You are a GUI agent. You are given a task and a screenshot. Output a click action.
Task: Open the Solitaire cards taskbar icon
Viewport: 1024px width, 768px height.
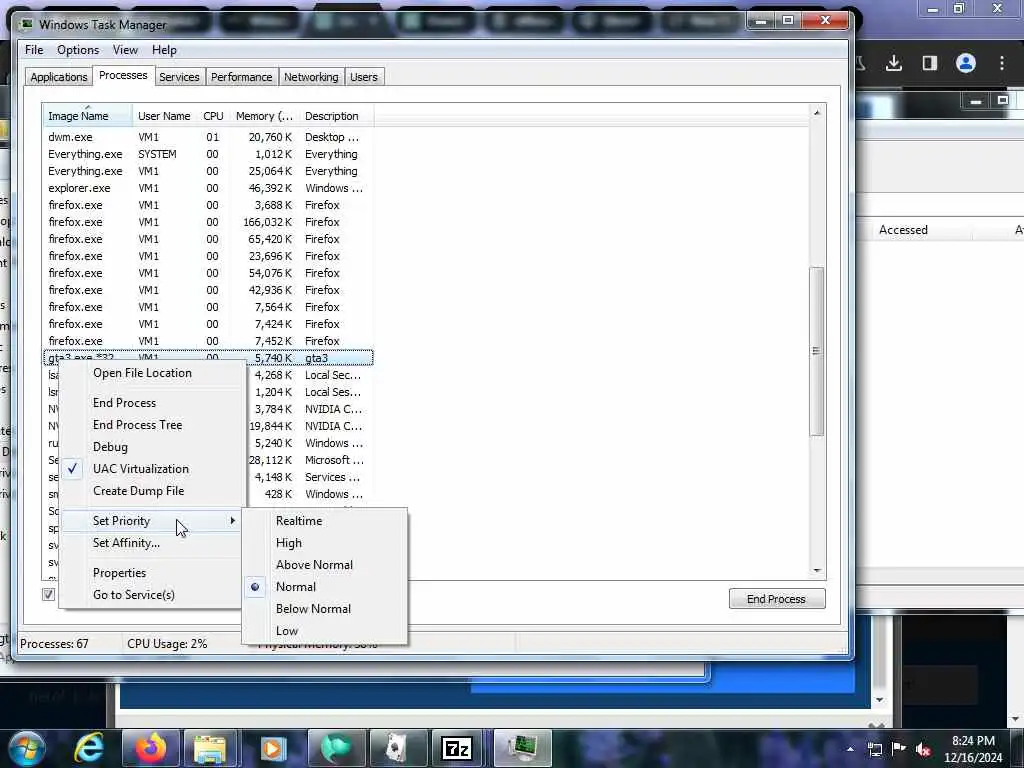(x=397, y=748)
